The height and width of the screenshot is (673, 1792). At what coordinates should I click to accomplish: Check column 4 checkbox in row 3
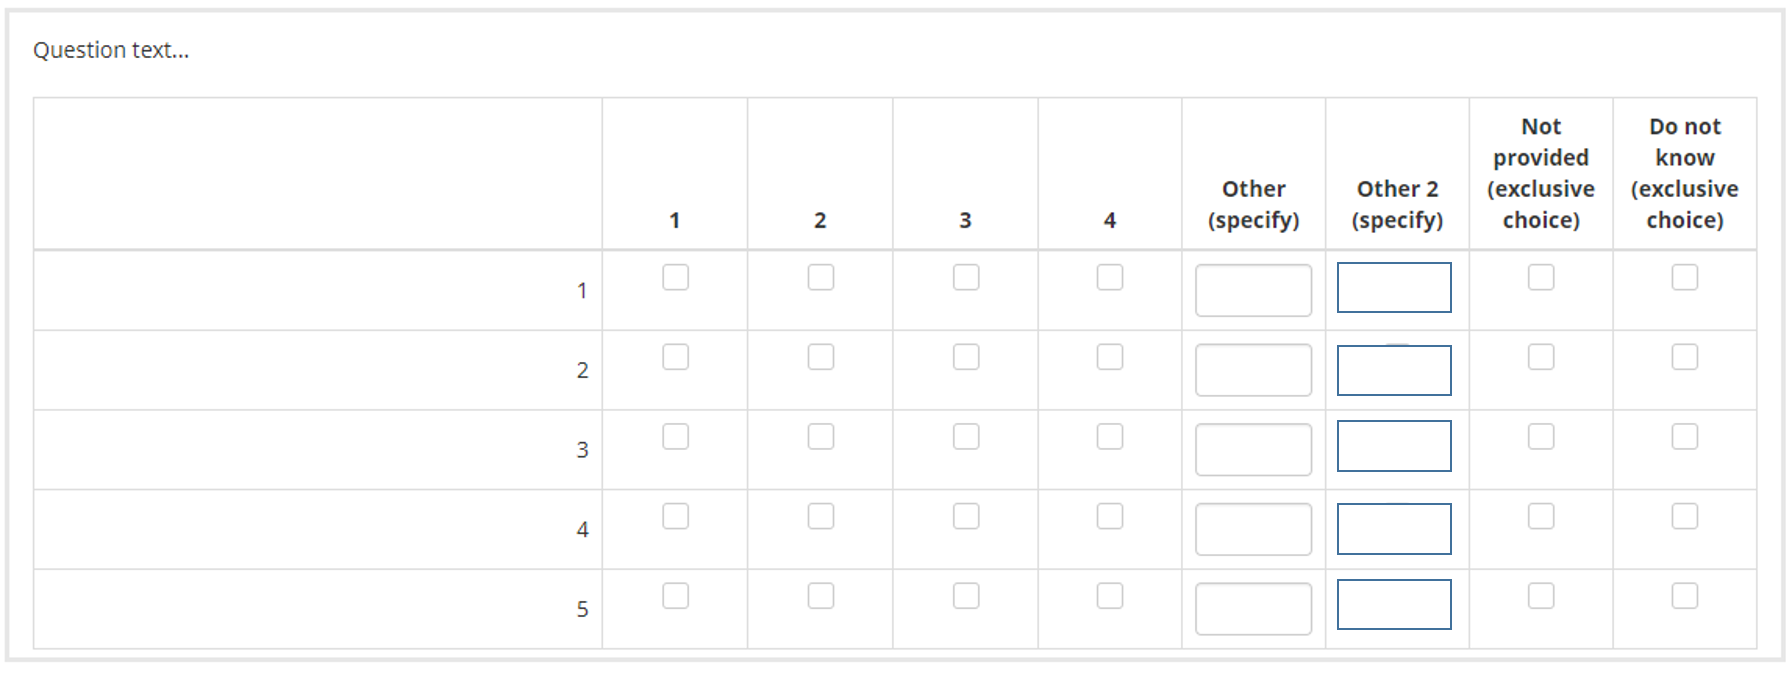(1110, 437)
